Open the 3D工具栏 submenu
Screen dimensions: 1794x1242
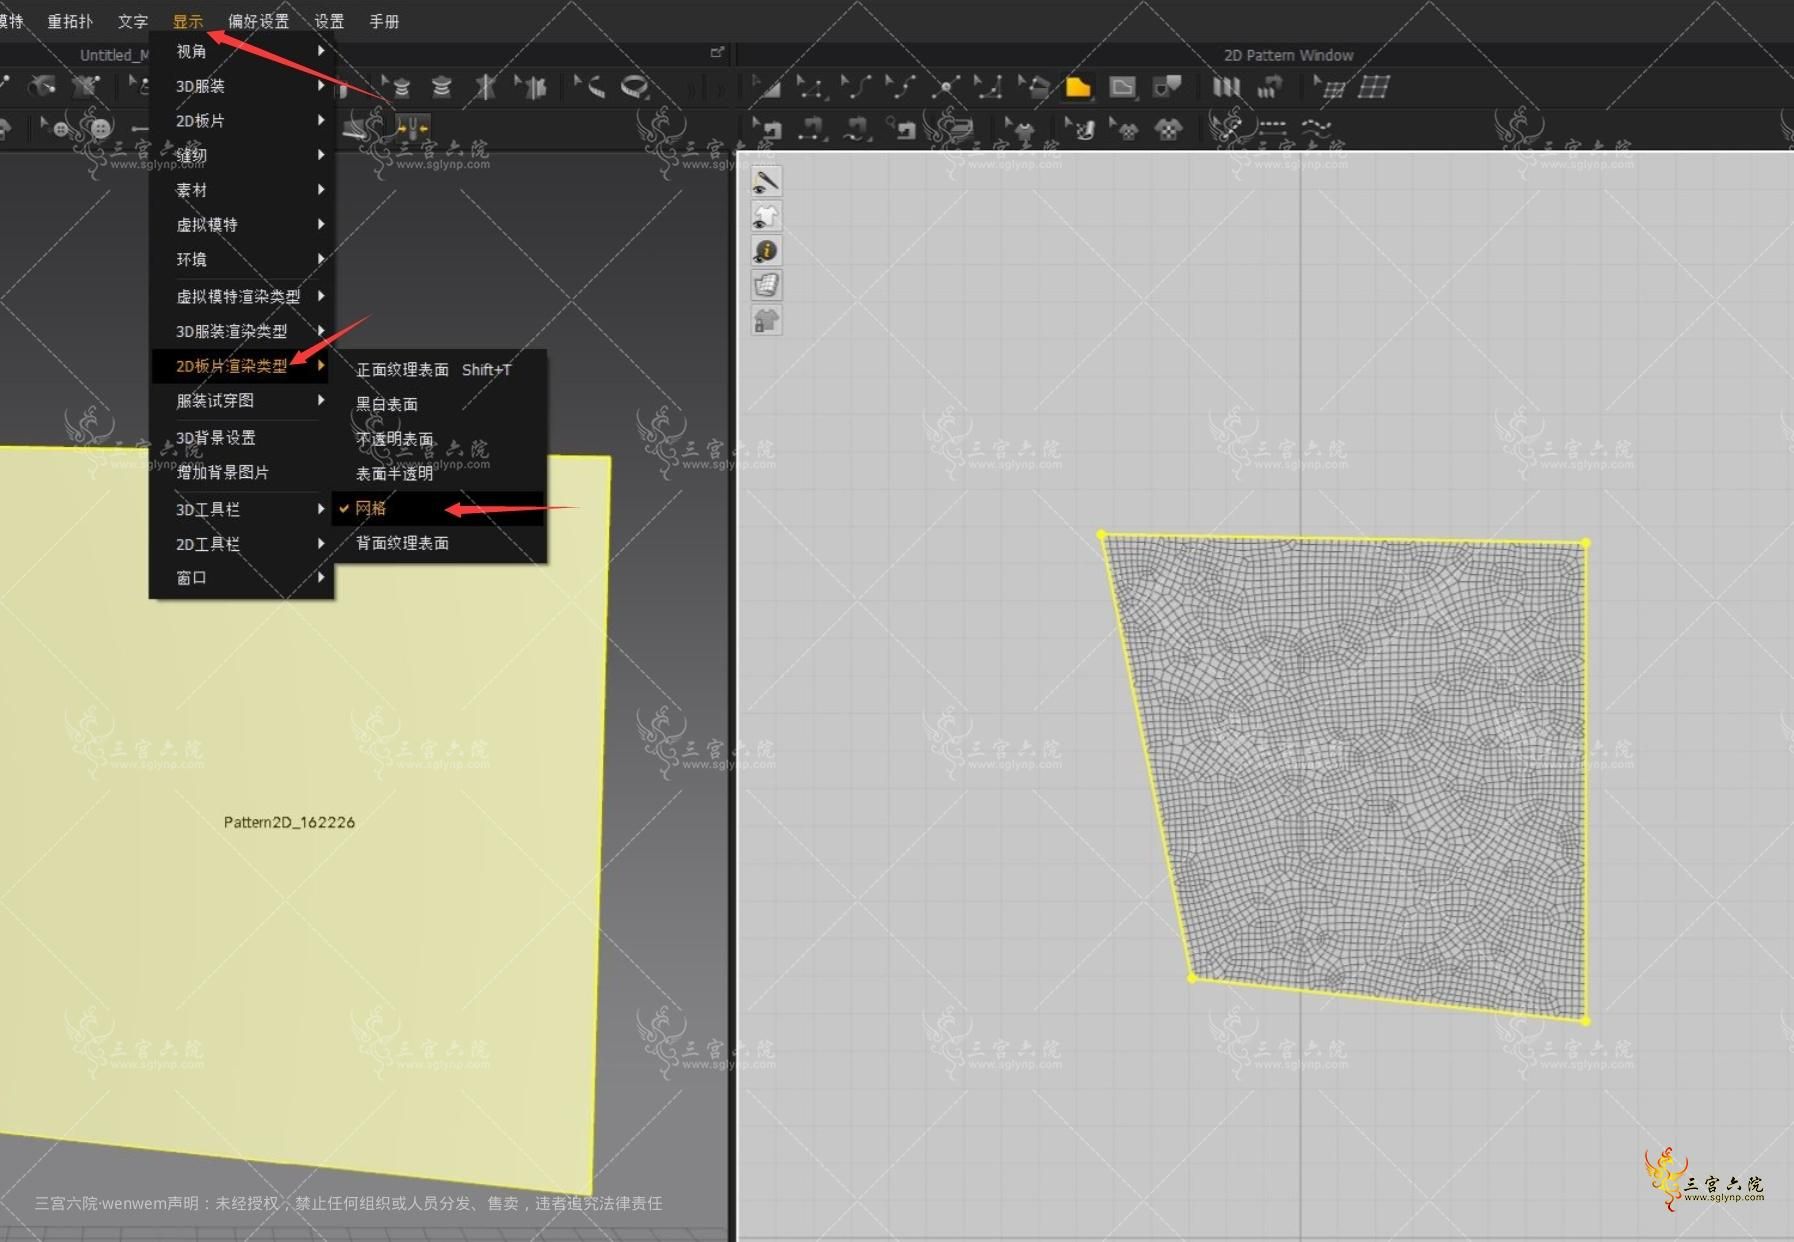pos(241,509)
